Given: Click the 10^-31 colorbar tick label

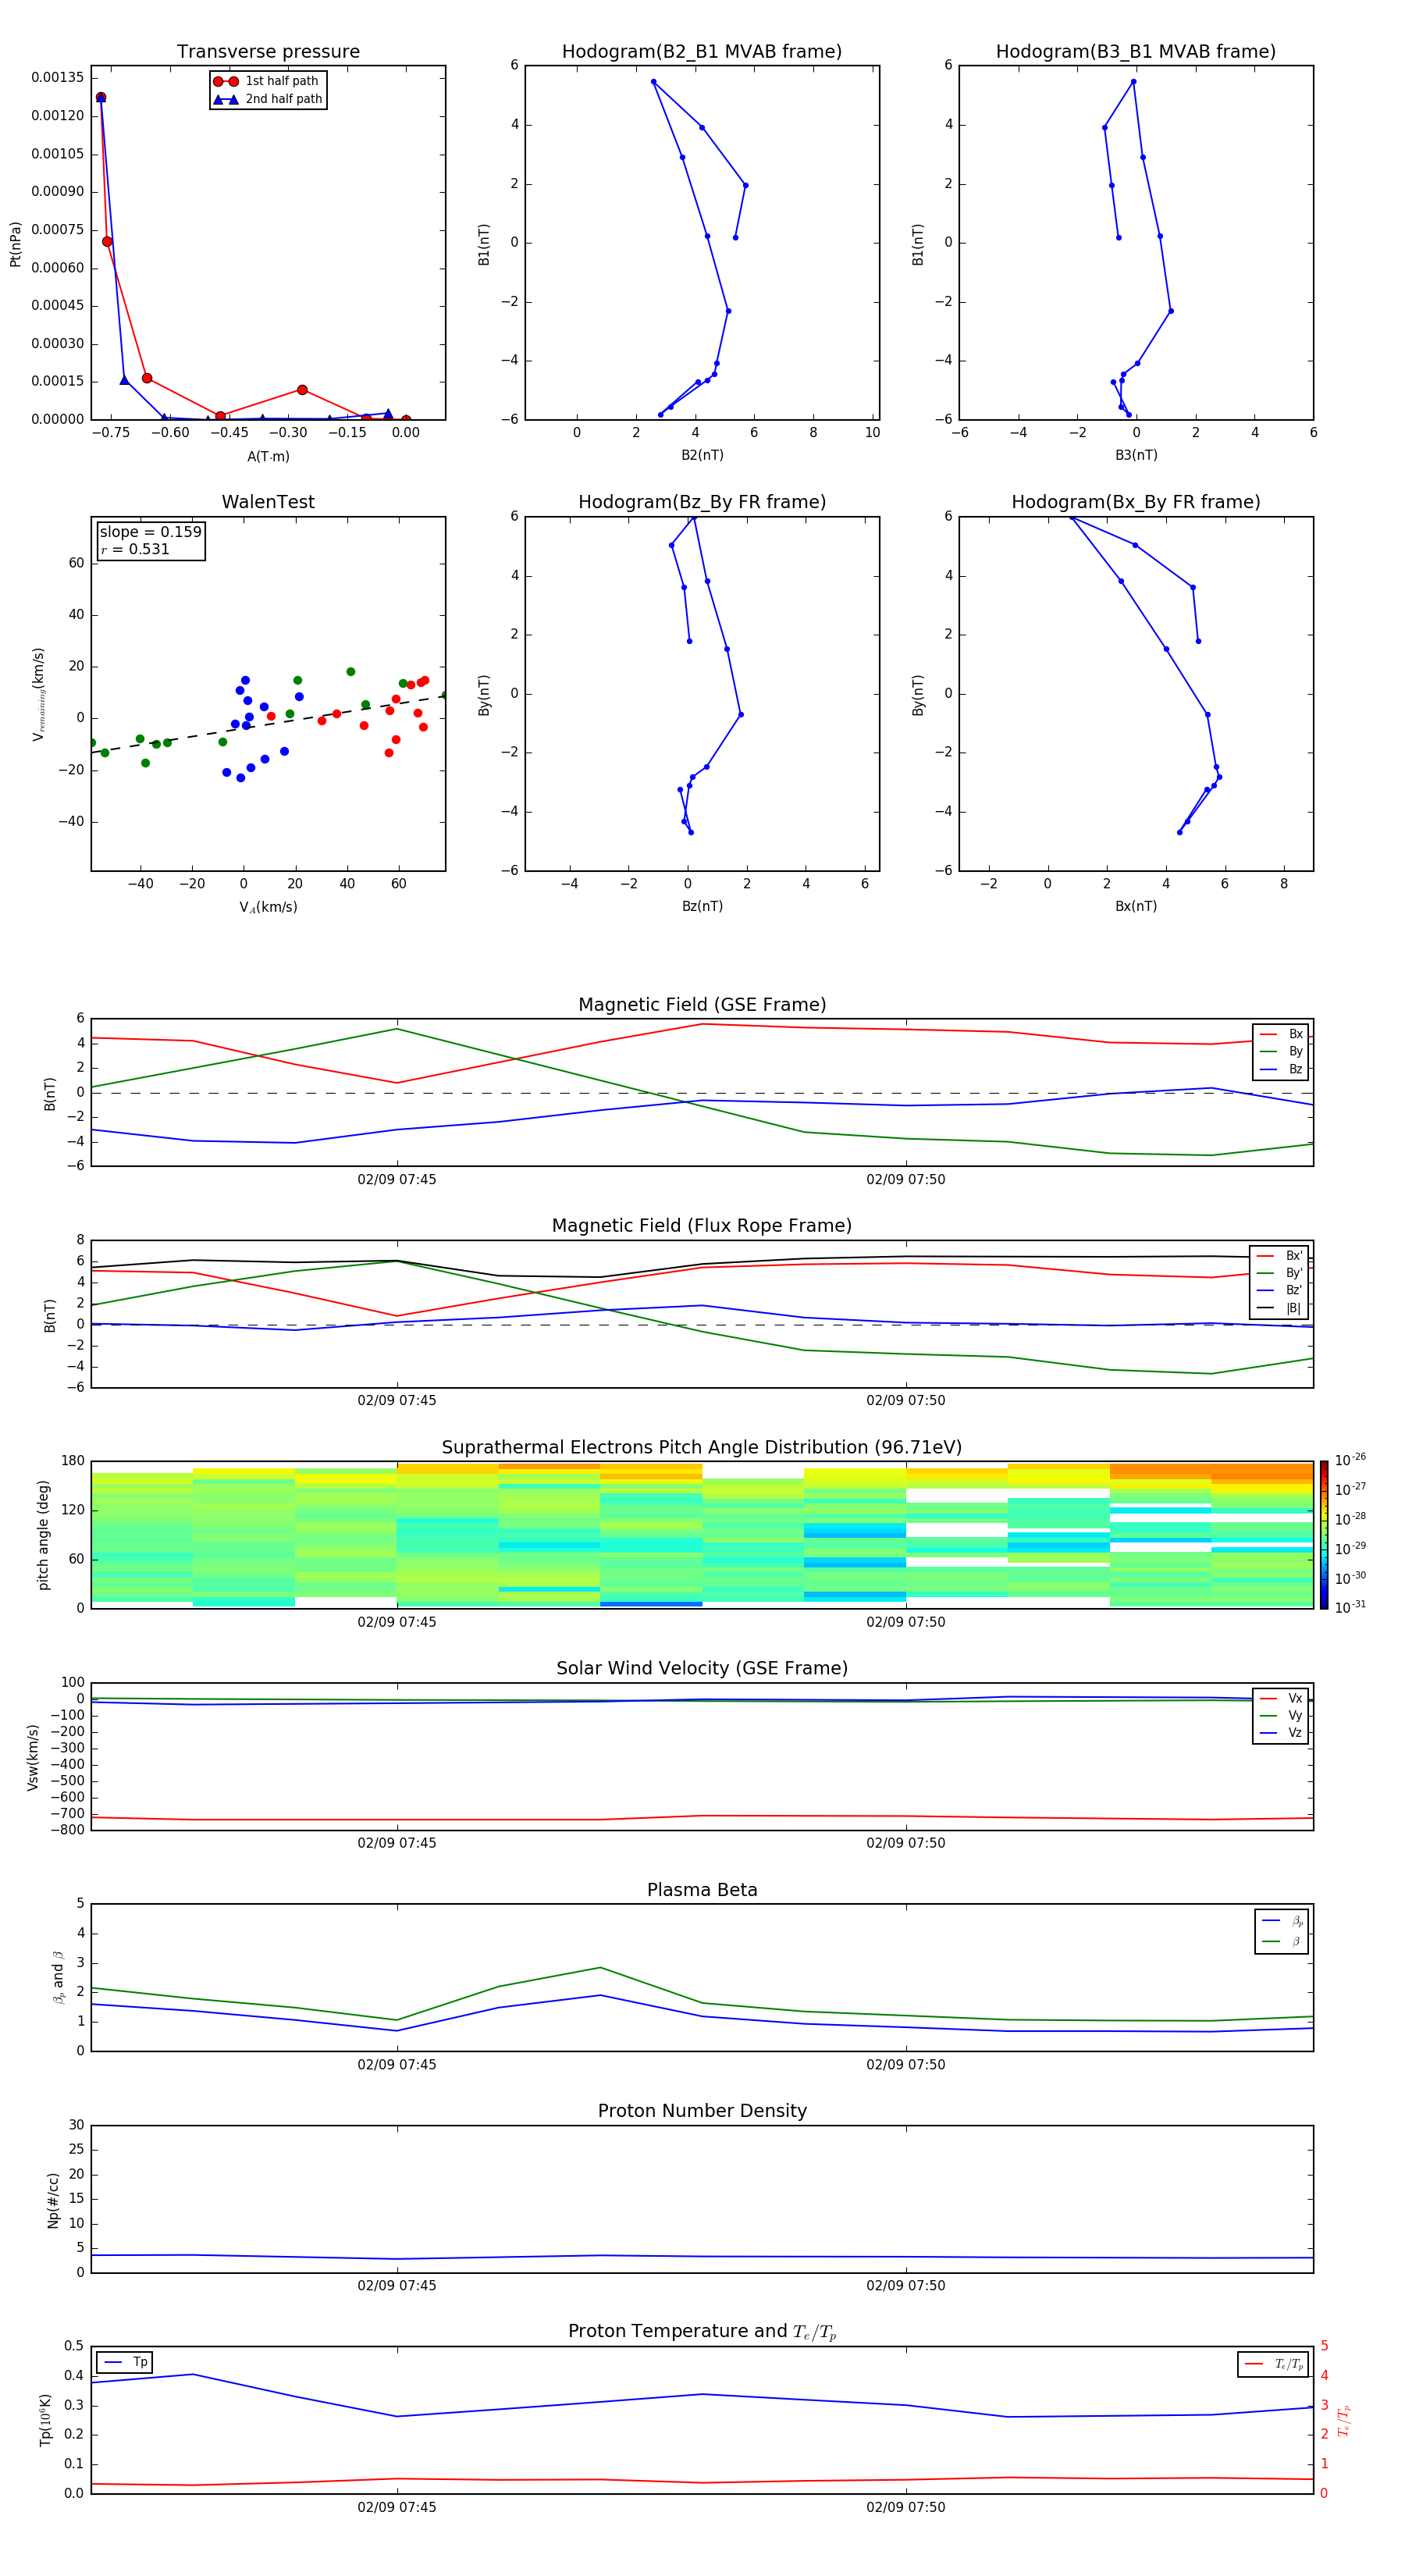Looking at the screenshot, I should click(x=1350, y=1607).
